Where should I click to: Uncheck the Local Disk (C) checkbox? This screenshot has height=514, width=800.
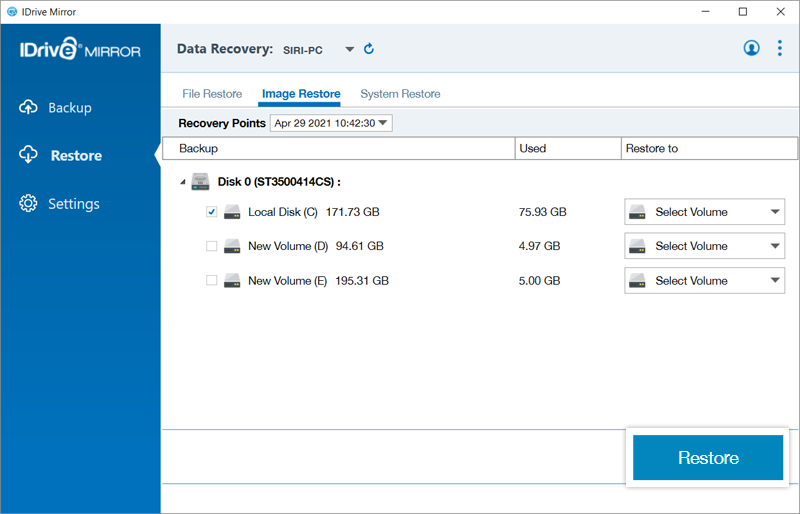point(211,212)
